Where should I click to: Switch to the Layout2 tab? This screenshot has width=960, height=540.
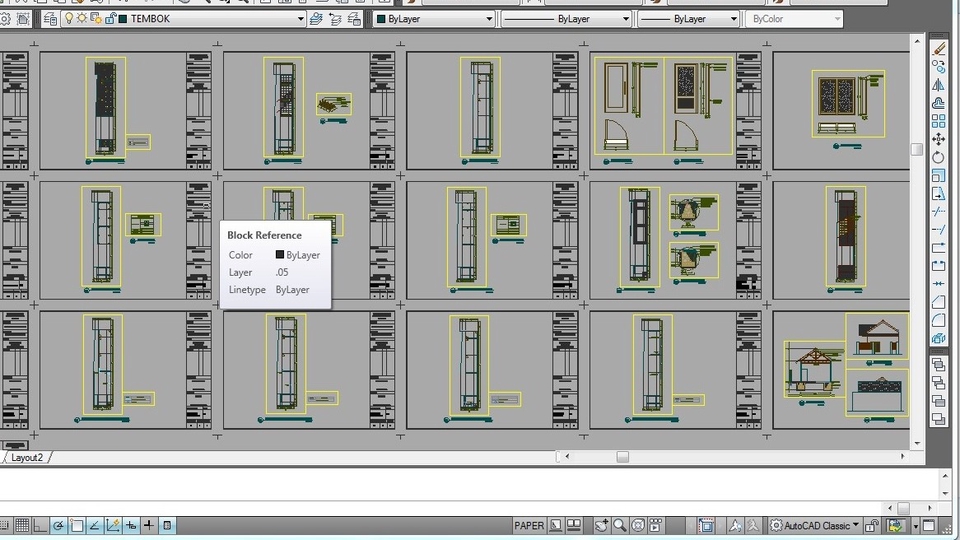pos(27,457)
